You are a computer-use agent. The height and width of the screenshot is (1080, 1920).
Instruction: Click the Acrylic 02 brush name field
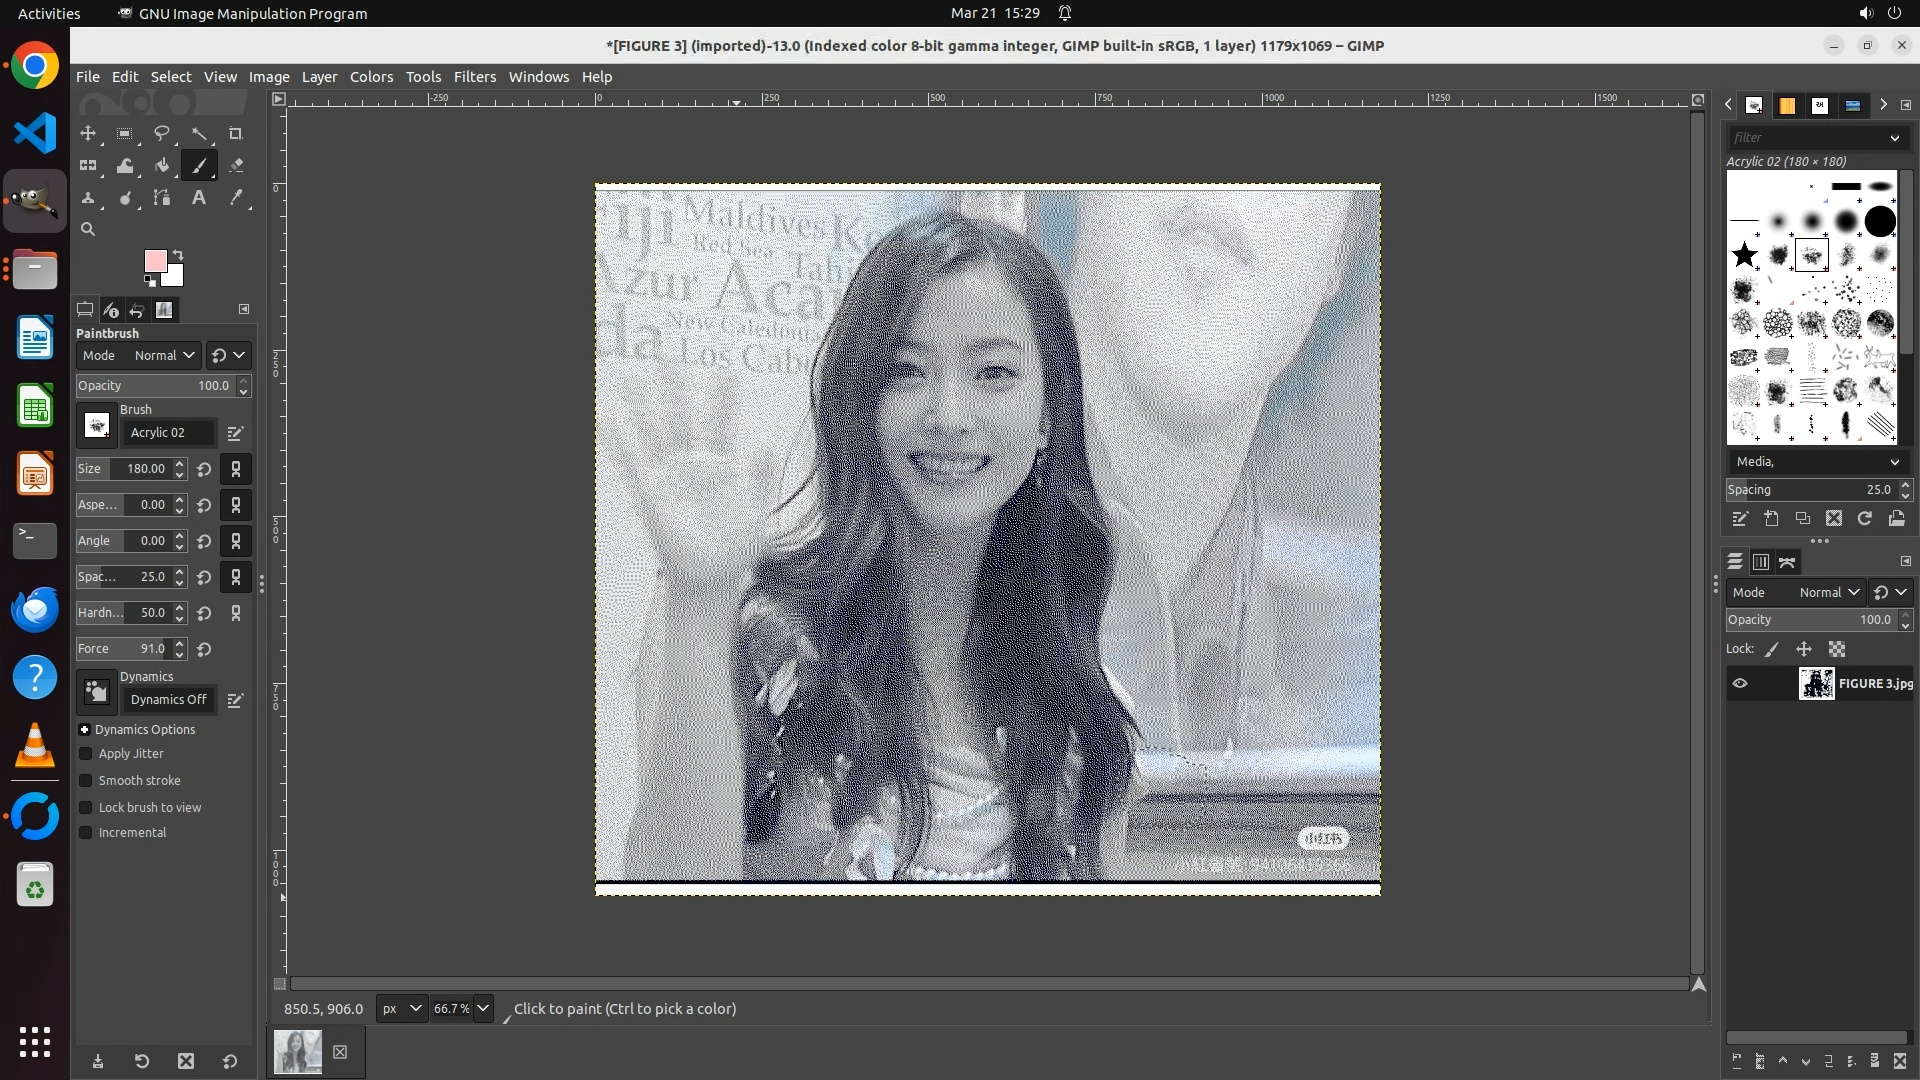(x=168, y=433)
